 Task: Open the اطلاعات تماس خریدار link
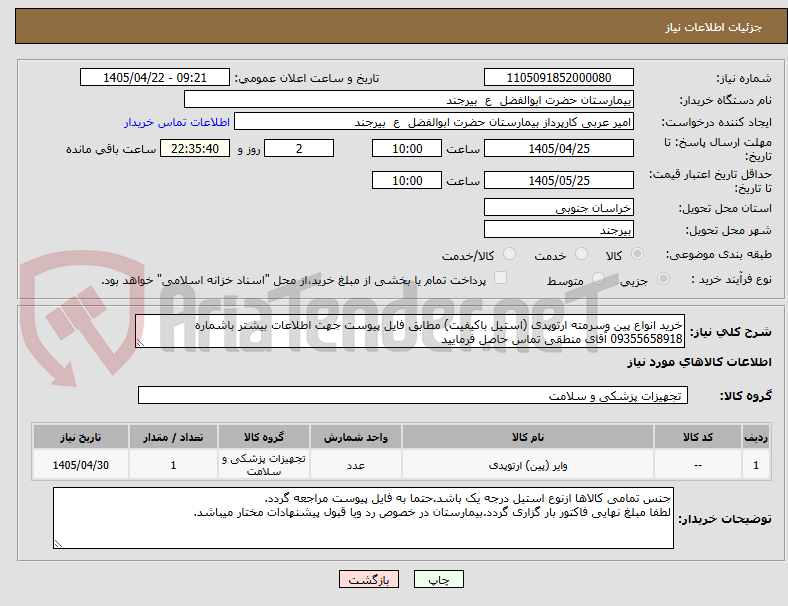[x=177, y=122]
